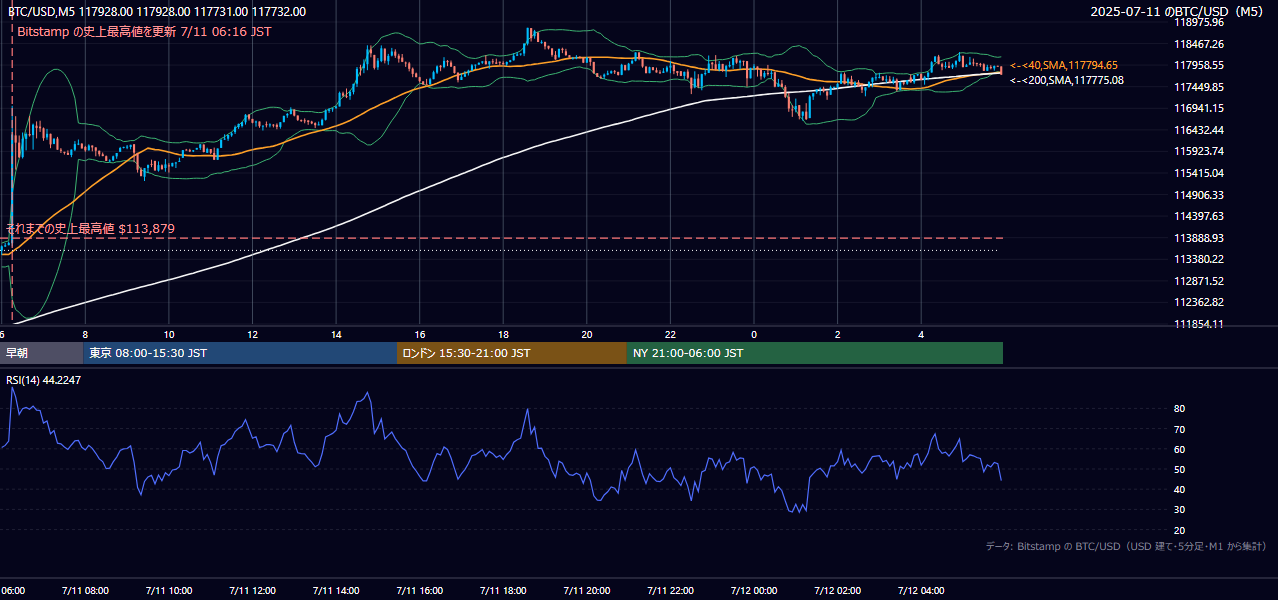Click price axis value 116432.44

coord(1199,130)
